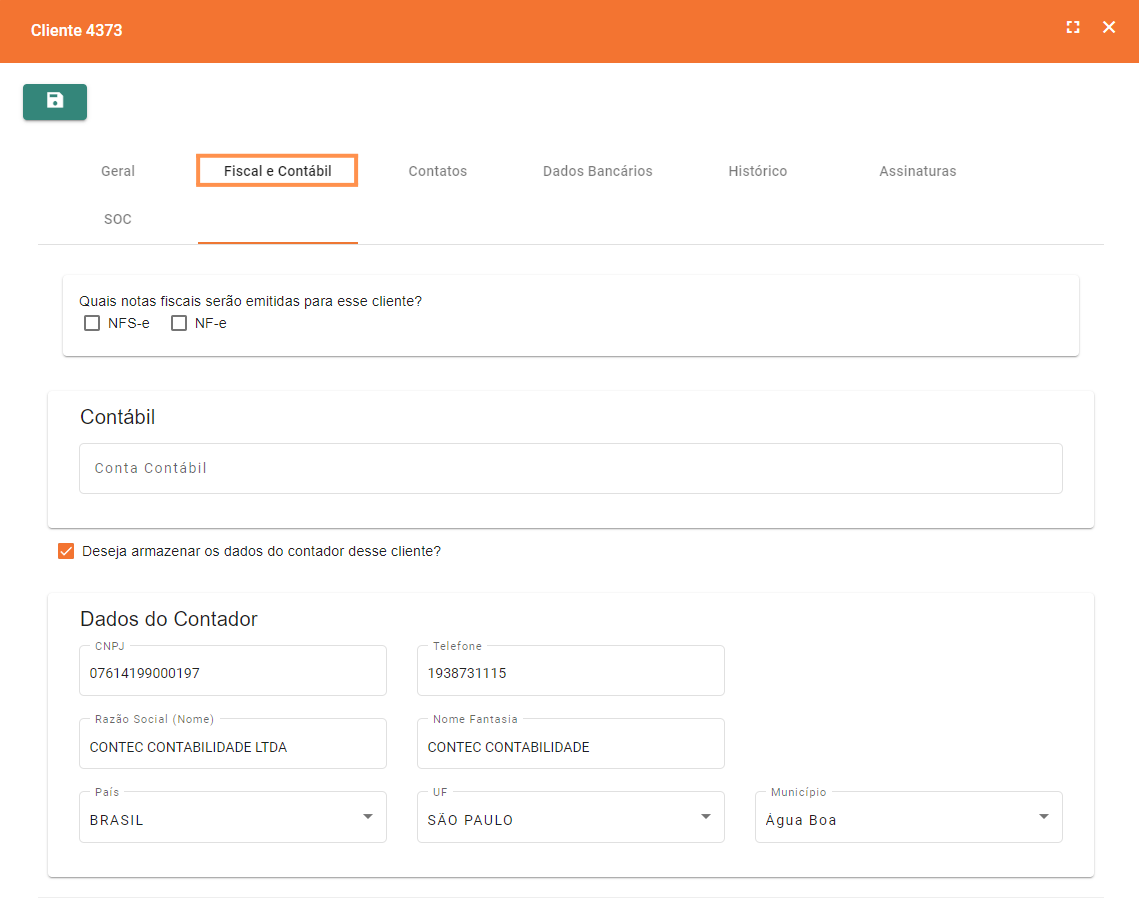Image resolution: width=1139 pixels, height=904 pixels.
Task: Close the Cliente 4373 dialog
Action: tap(1109, 28)
